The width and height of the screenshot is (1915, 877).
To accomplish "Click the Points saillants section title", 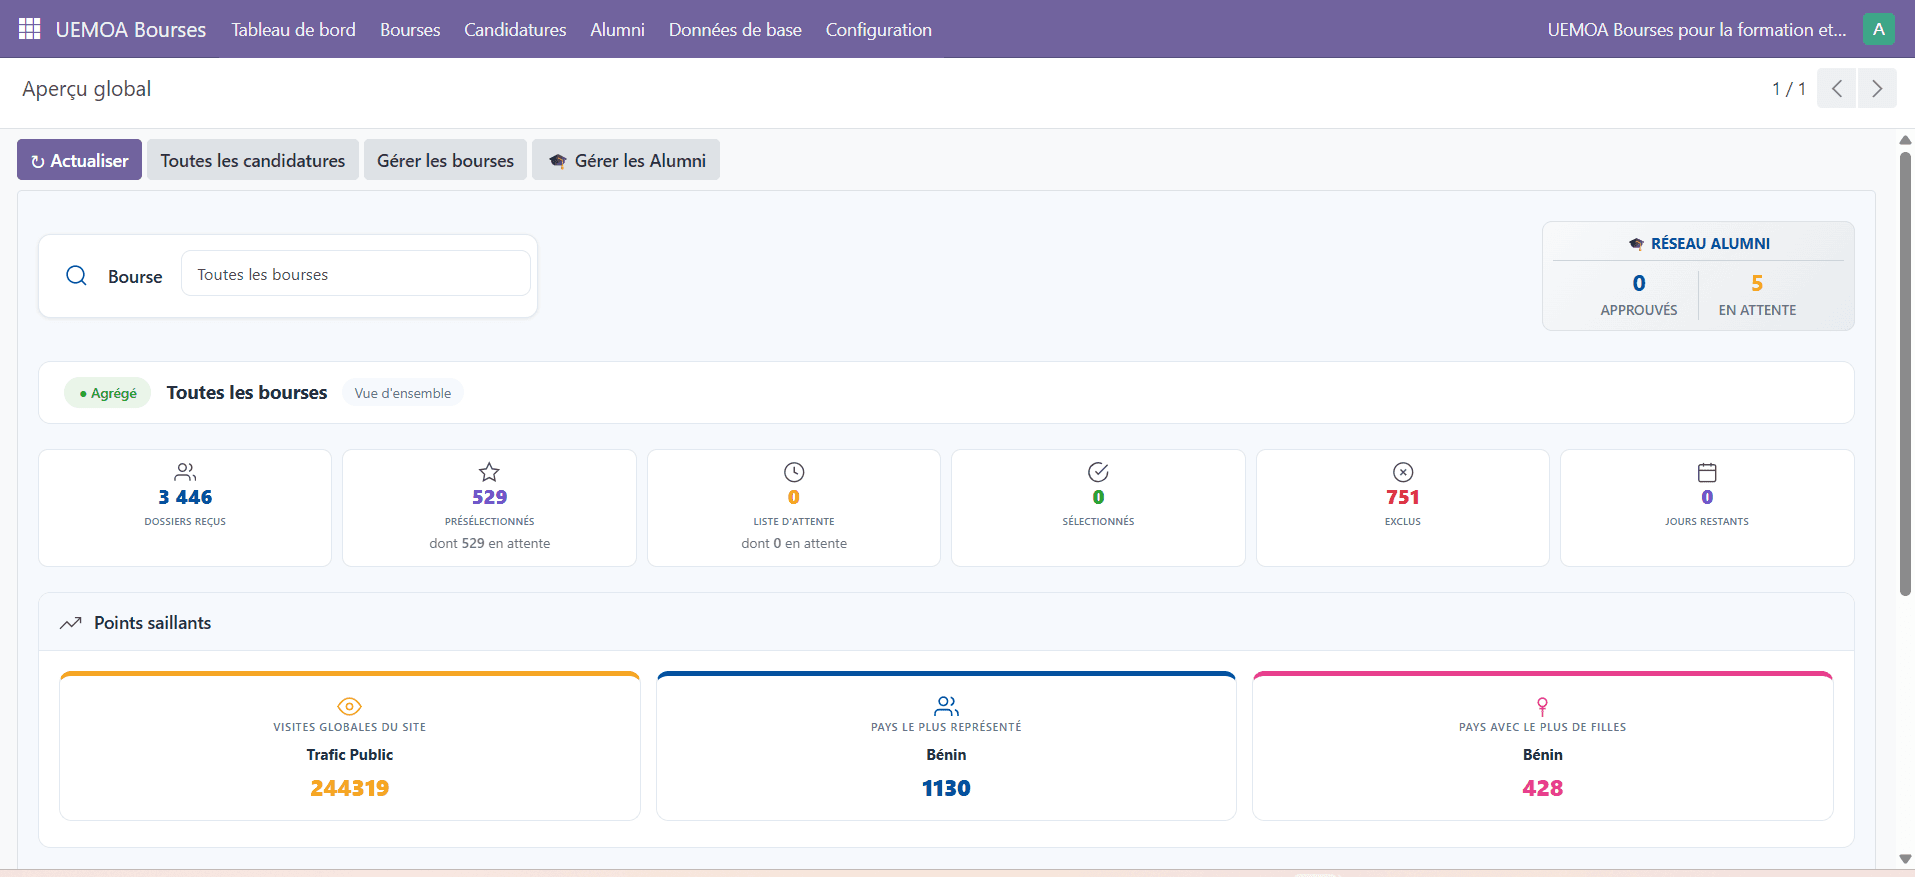I will point(152,623).
